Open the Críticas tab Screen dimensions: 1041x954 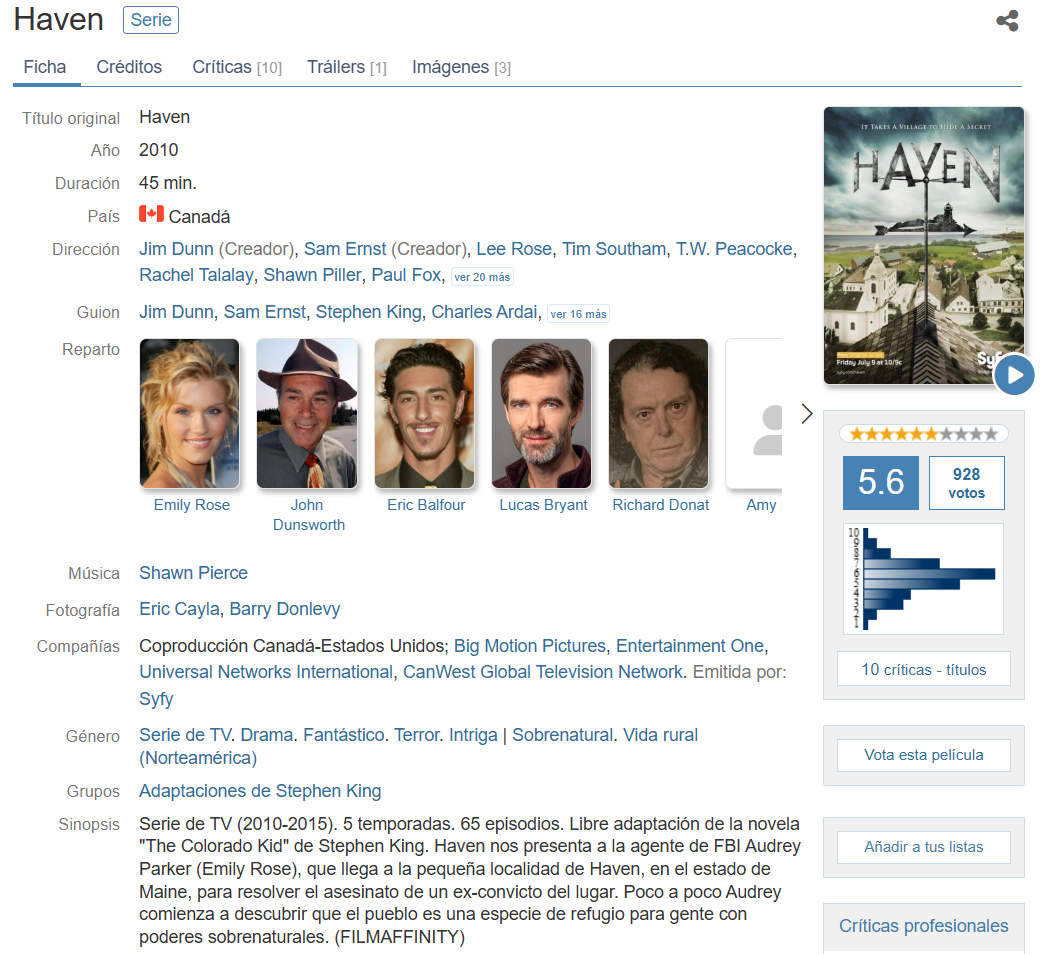click(x=237, y=67)
